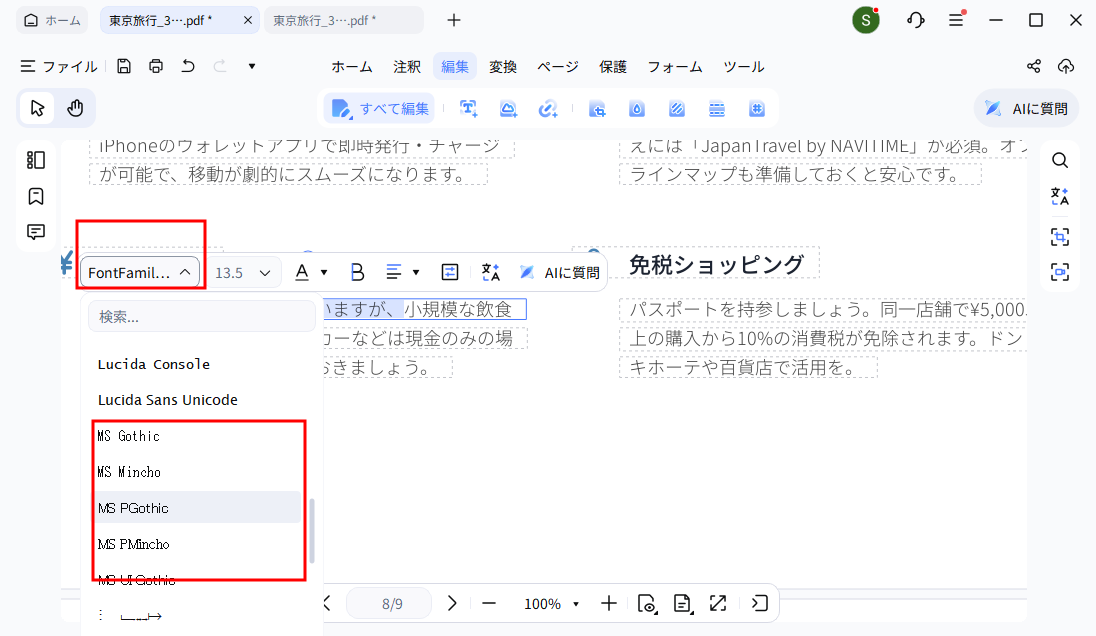Click the line spacing icon
1096x636 pixels.
[x=450, y=272]
